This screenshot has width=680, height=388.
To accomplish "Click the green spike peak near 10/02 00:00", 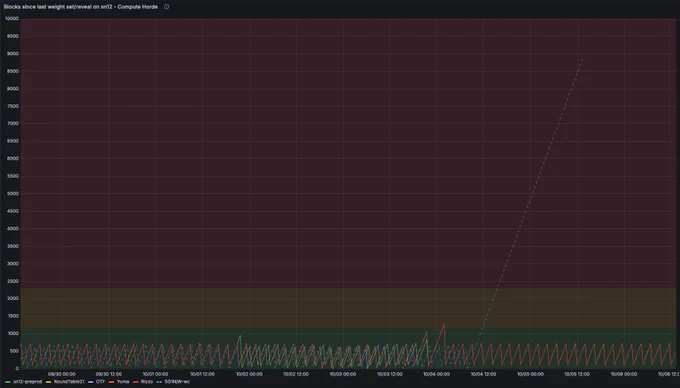I will [240, 336].
